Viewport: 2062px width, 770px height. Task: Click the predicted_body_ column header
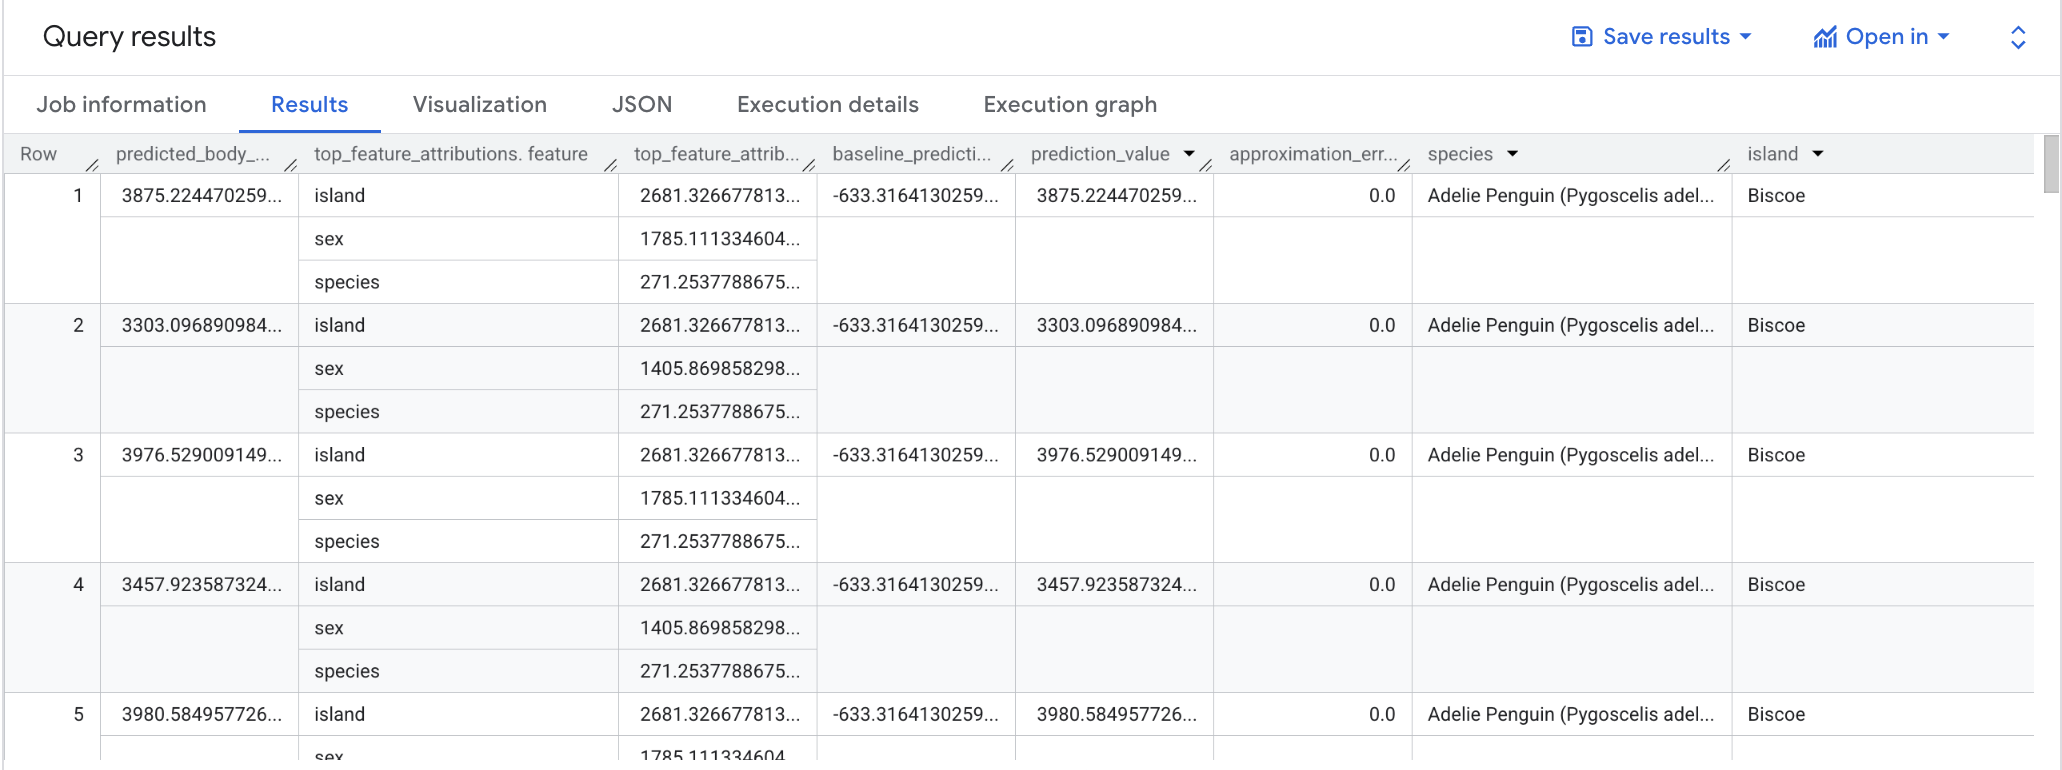click(193, 154)
